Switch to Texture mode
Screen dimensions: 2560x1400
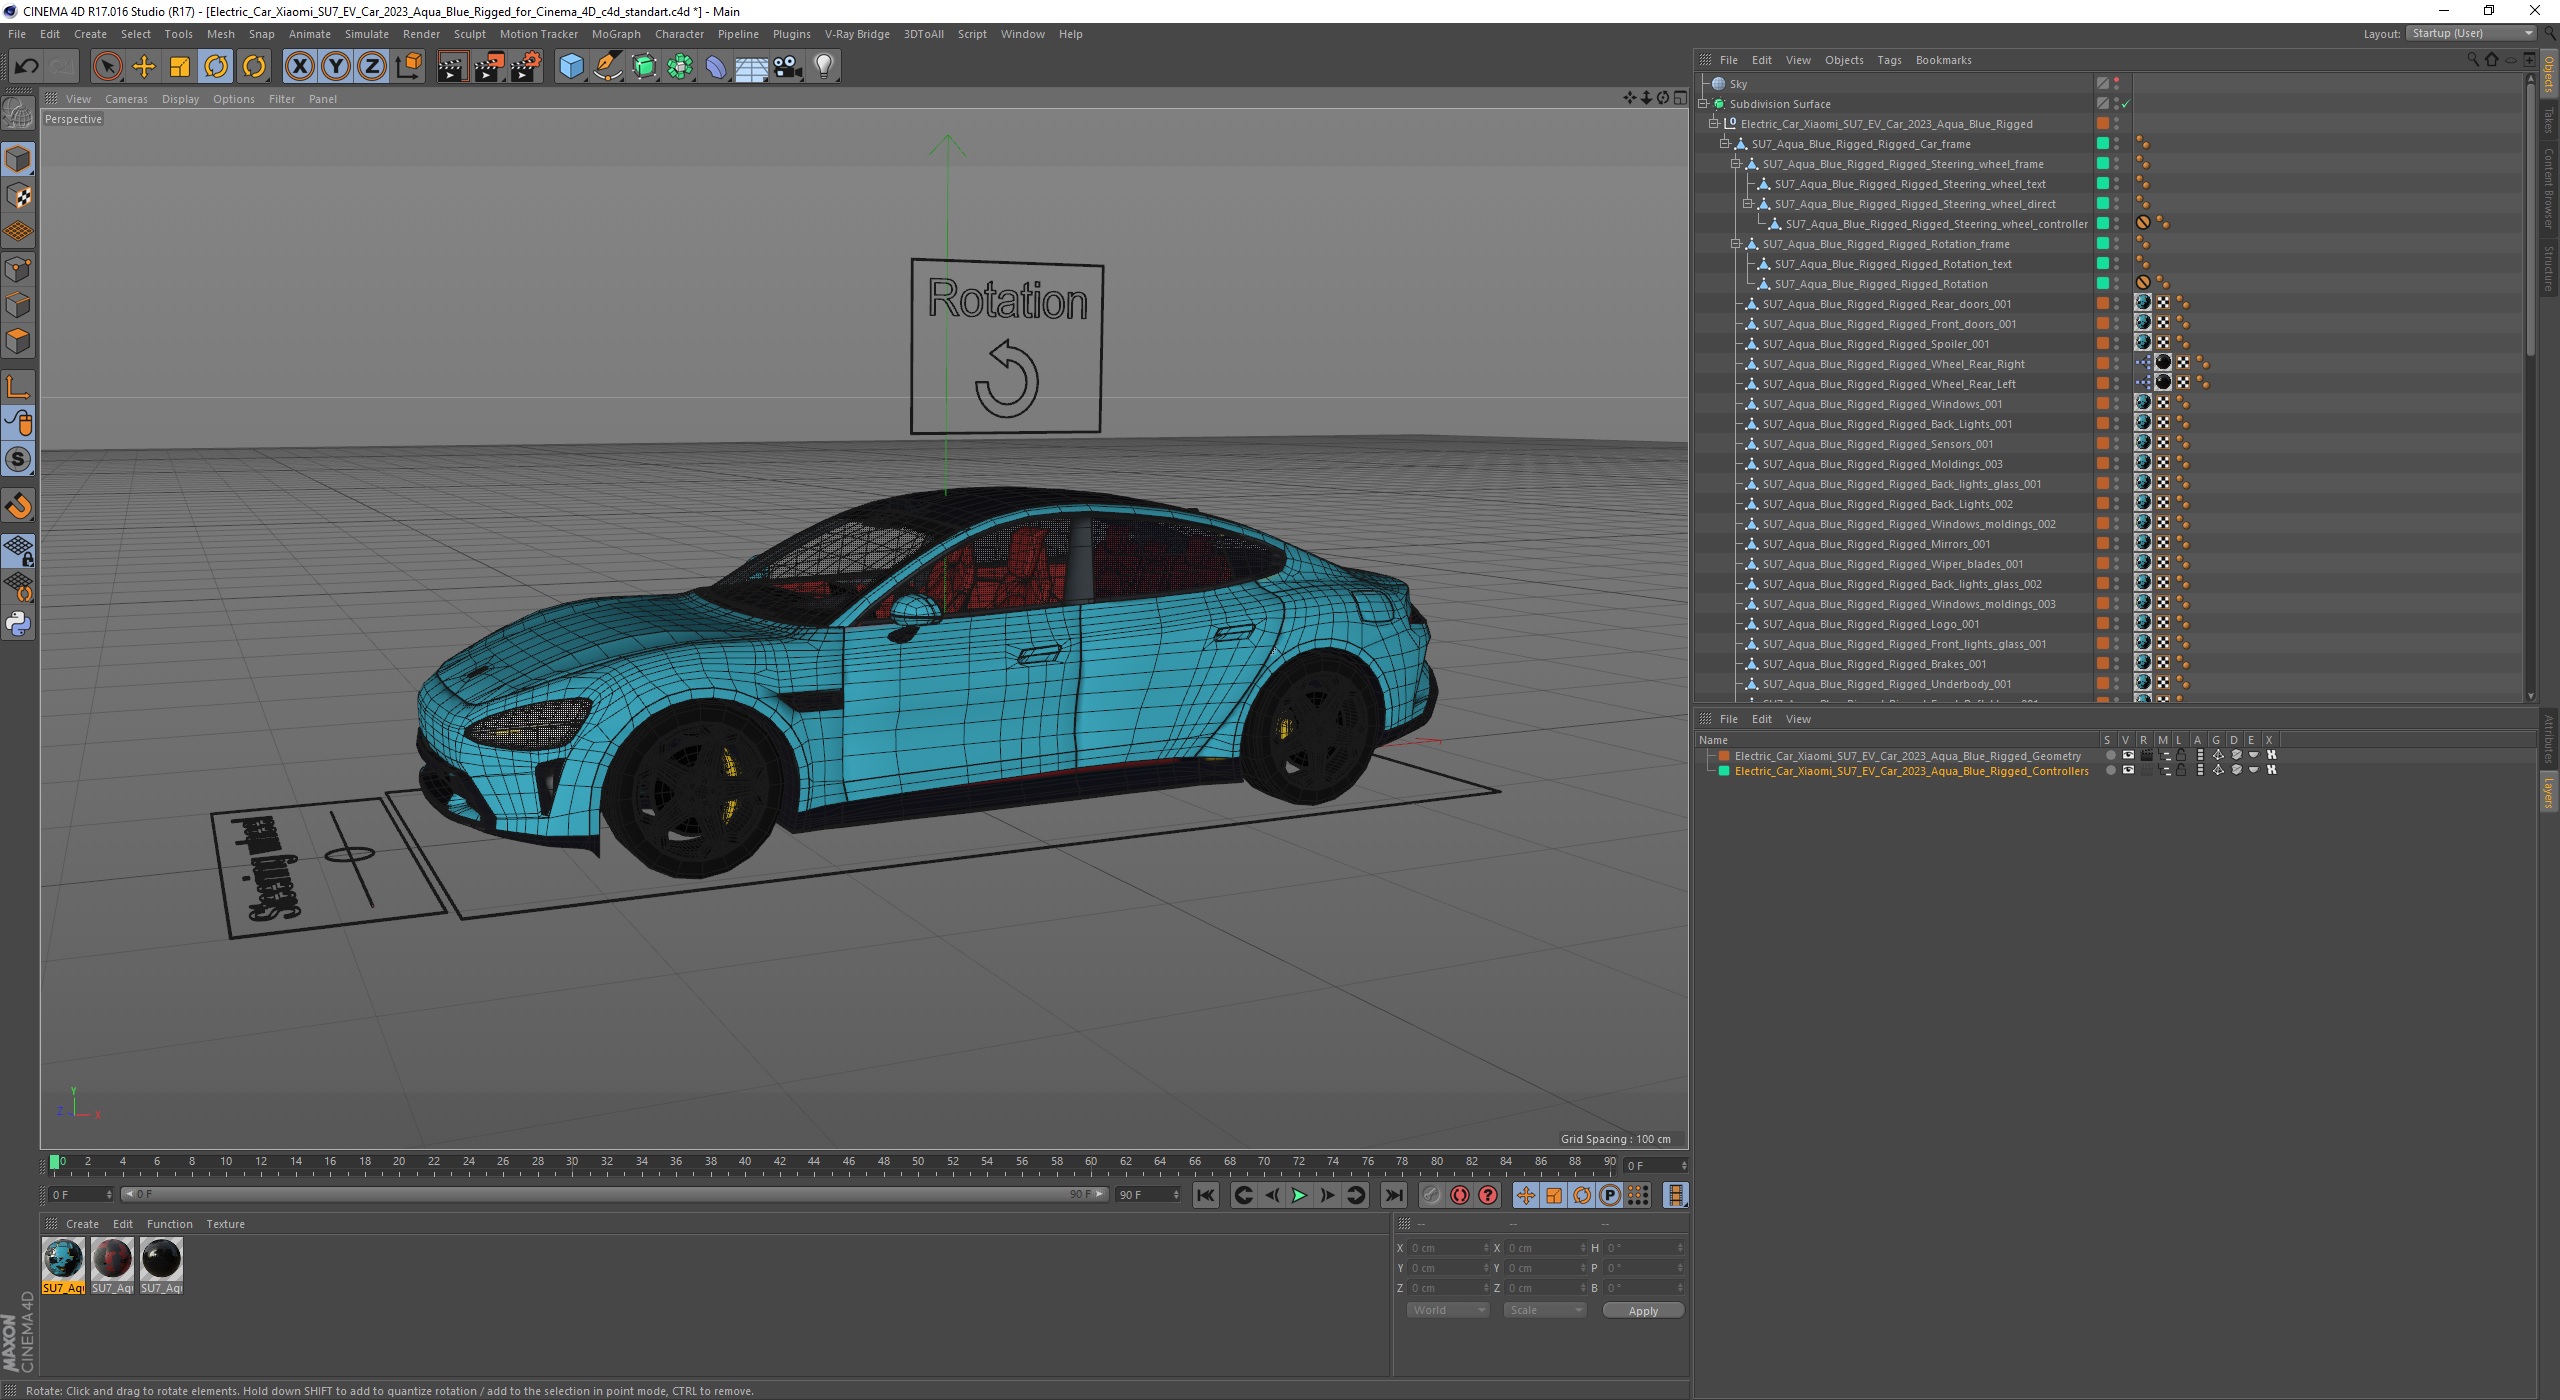(18, 196)
